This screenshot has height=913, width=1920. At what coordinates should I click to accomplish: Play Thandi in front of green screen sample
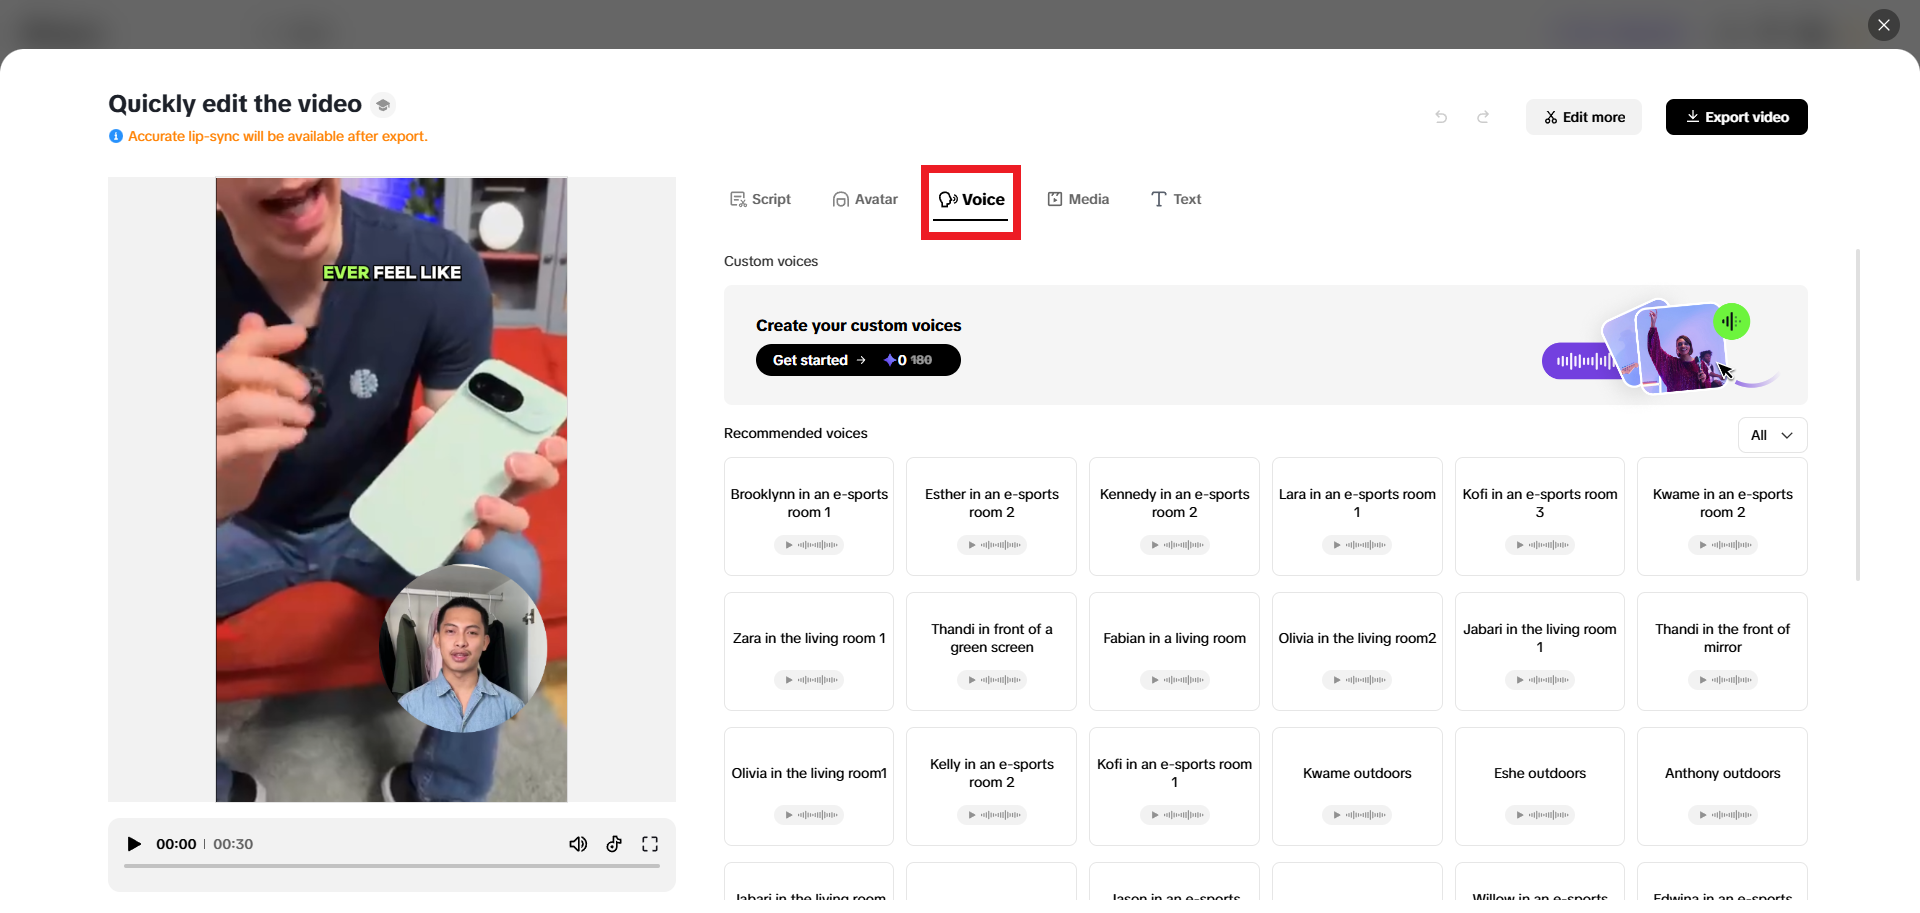[992, 680]
